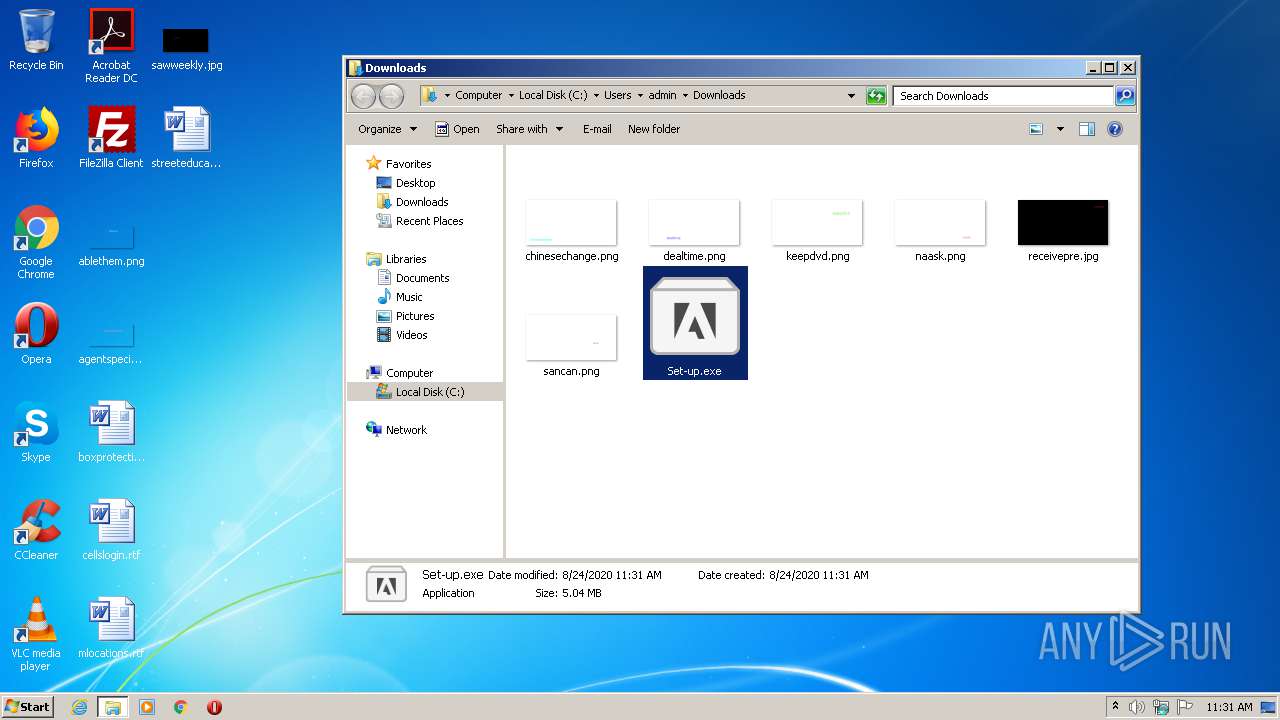Open sawweekly.jpg on the desktop
Screen dimensions: 1280x720
187,48
